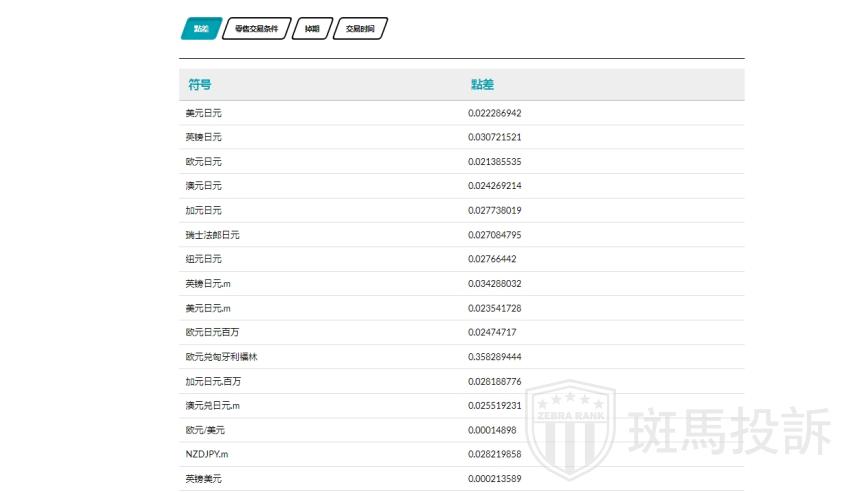Click the 欧元日元 symbol row
850x493 pixels.
[203, 162]
